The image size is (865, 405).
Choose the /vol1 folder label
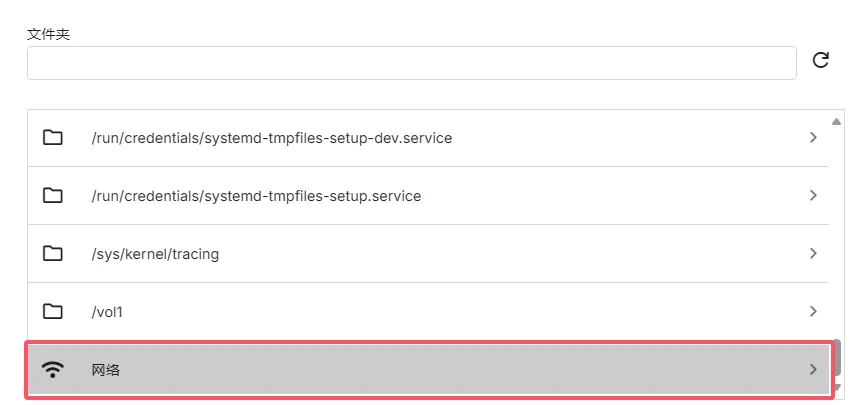[107, 312]
